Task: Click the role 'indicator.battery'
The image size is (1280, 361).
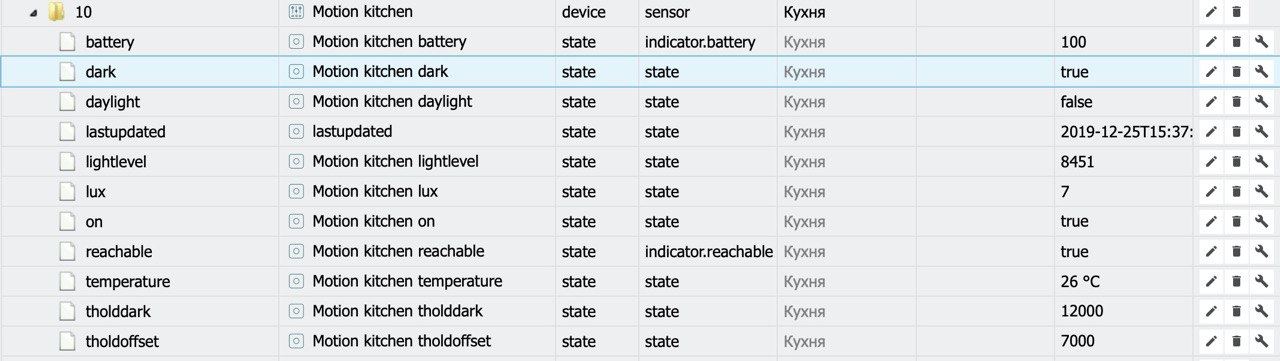Action: 700,42
